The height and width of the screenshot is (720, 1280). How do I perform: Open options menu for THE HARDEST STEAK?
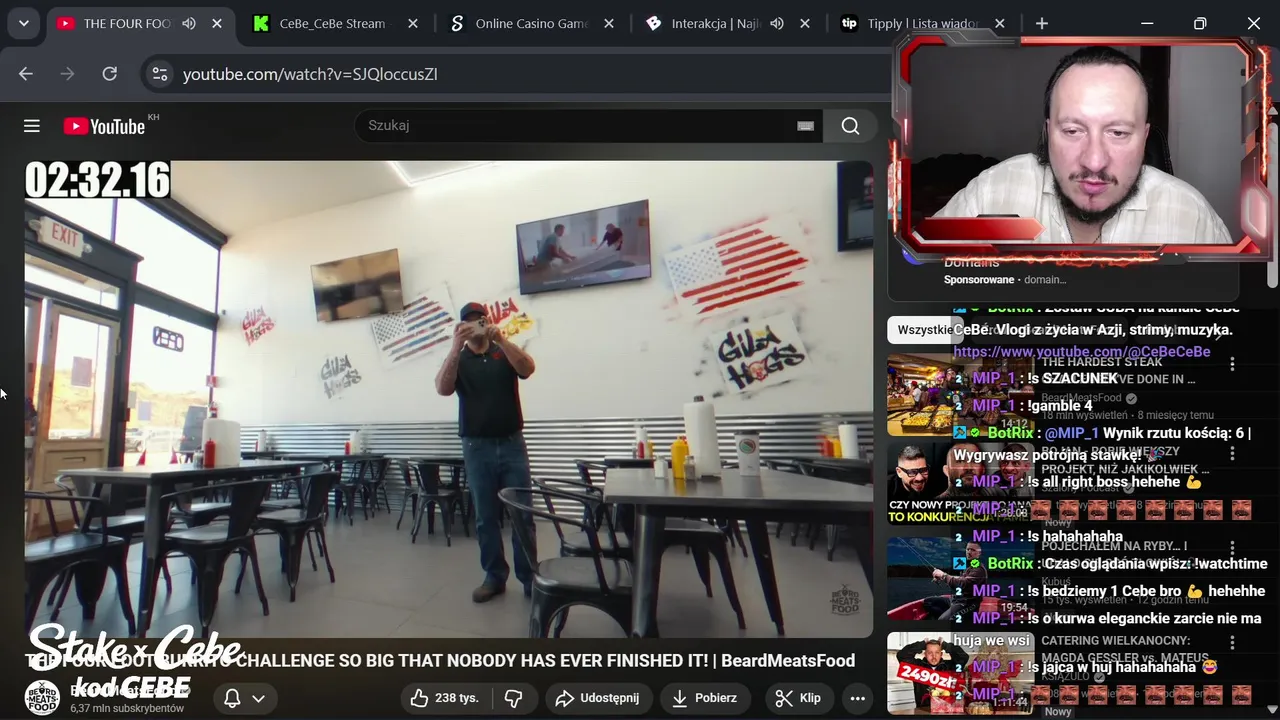pos(1232,365)
